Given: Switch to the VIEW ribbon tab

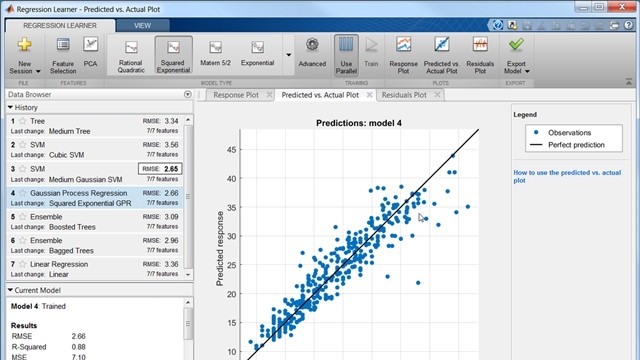Looking at the screenshot, I should point(142,25).
